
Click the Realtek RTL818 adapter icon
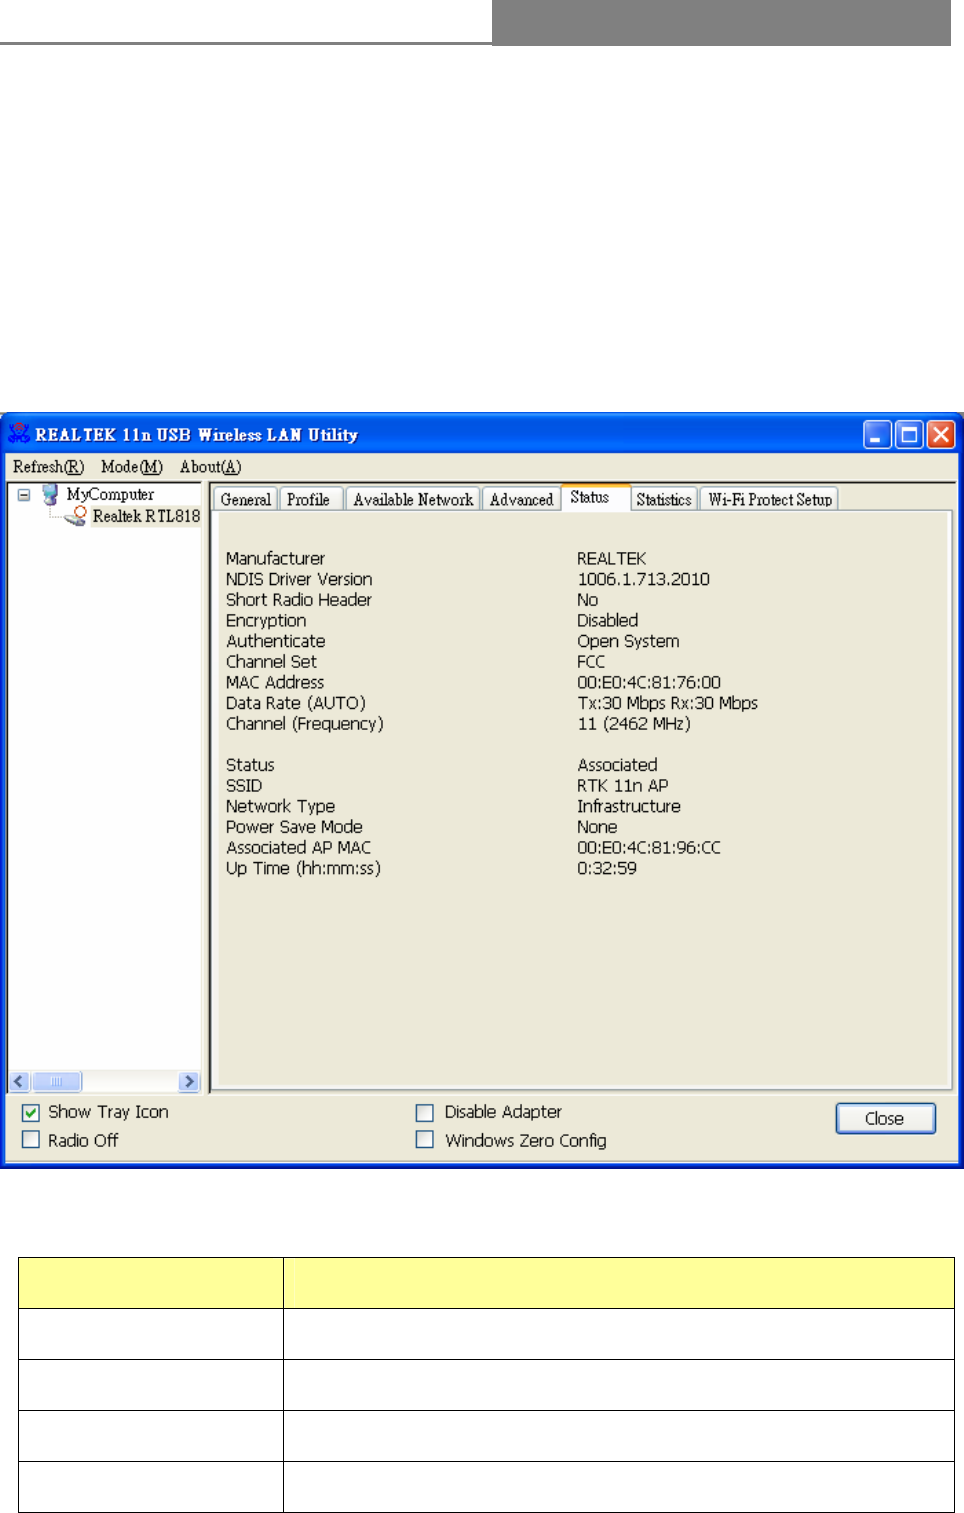coord(76,516)
